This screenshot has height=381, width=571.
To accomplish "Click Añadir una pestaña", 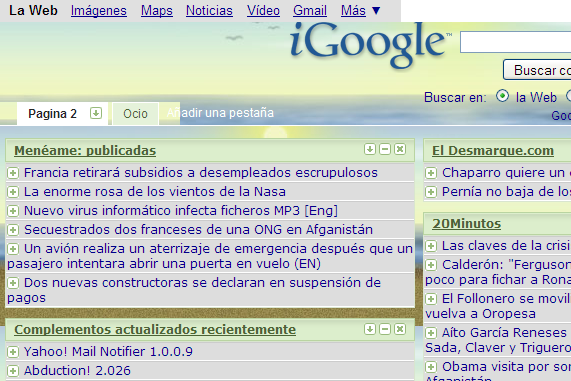I will 220,113.
